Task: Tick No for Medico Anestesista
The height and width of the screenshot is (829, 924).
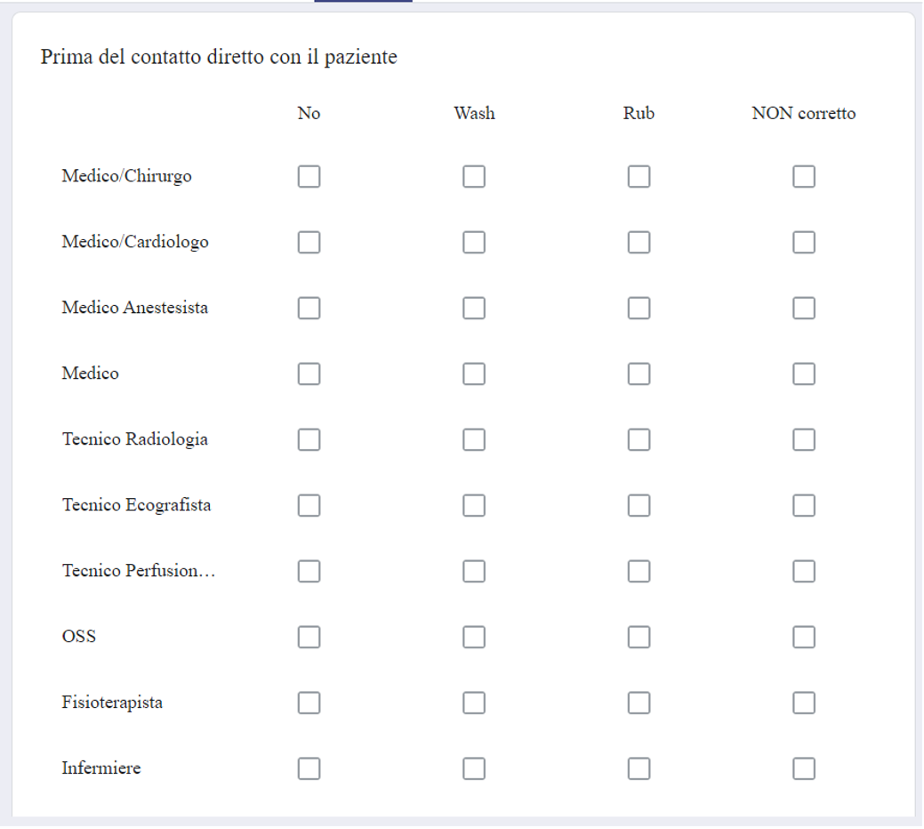Action: coord(309,308)
